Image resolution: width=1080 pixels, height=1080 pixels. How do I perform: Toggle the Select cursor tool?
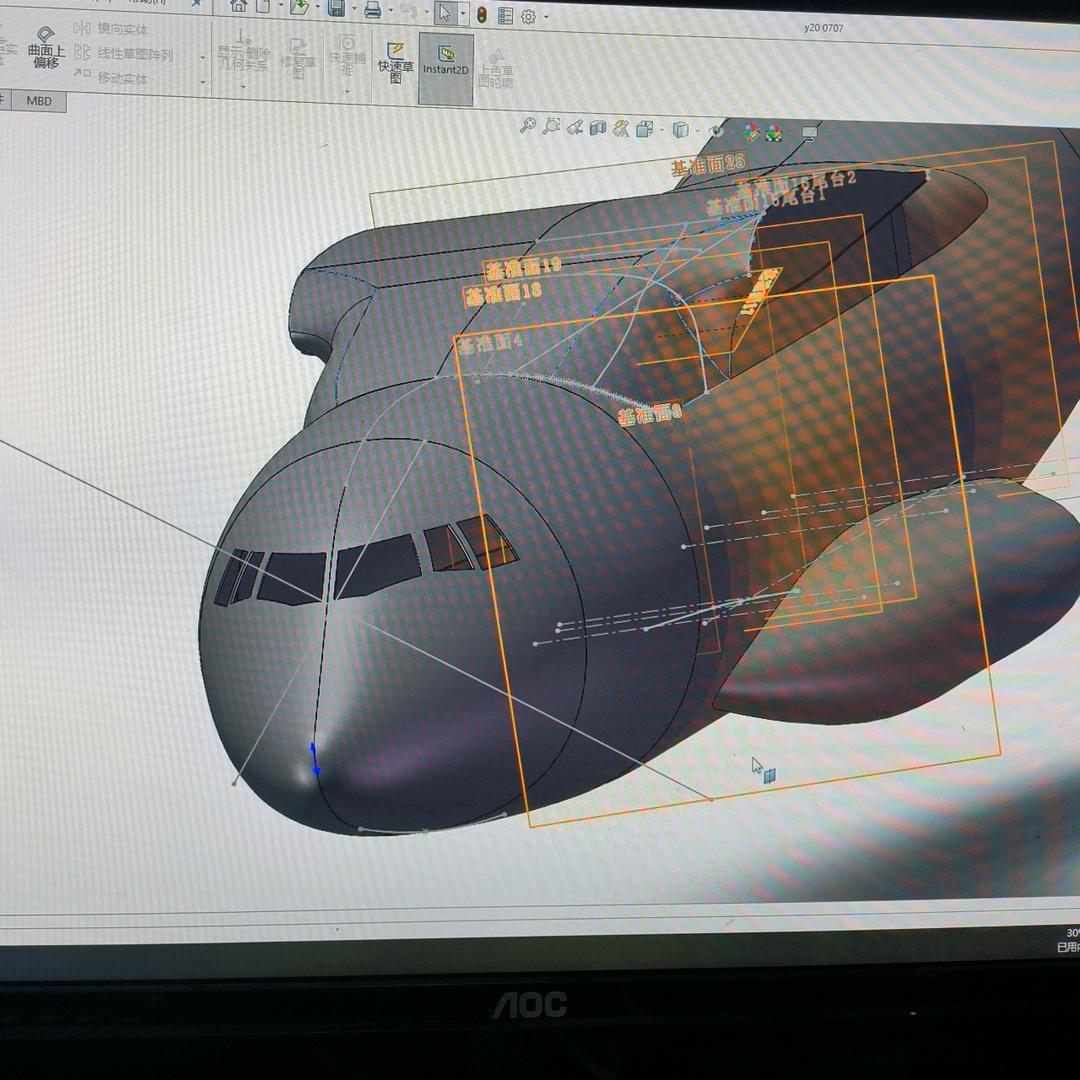pos(444,13)
